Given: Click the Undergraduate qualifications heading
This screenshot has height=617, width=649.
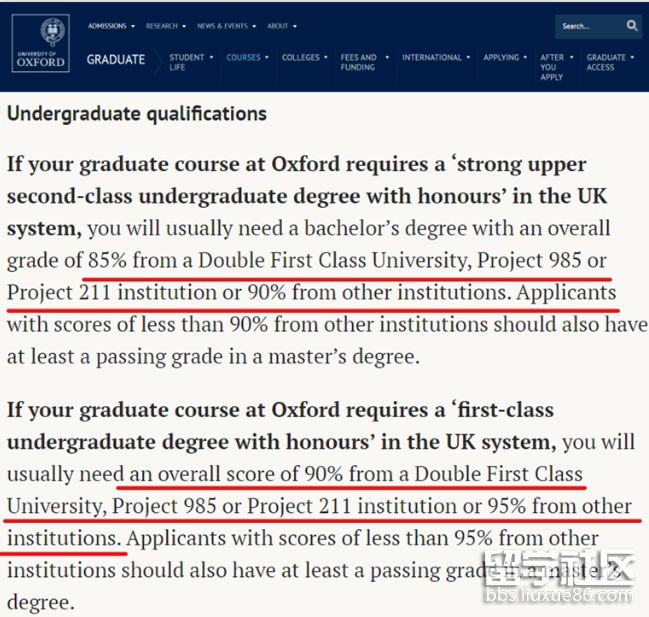Looking at the screenshot, I should (x=137, y=114).
